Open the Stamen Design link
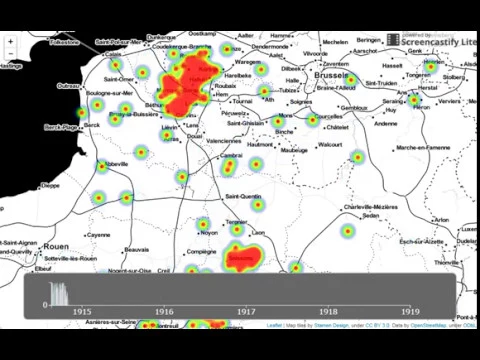Image resolution: width=480 pixels, height=360 pixels. 331,325
